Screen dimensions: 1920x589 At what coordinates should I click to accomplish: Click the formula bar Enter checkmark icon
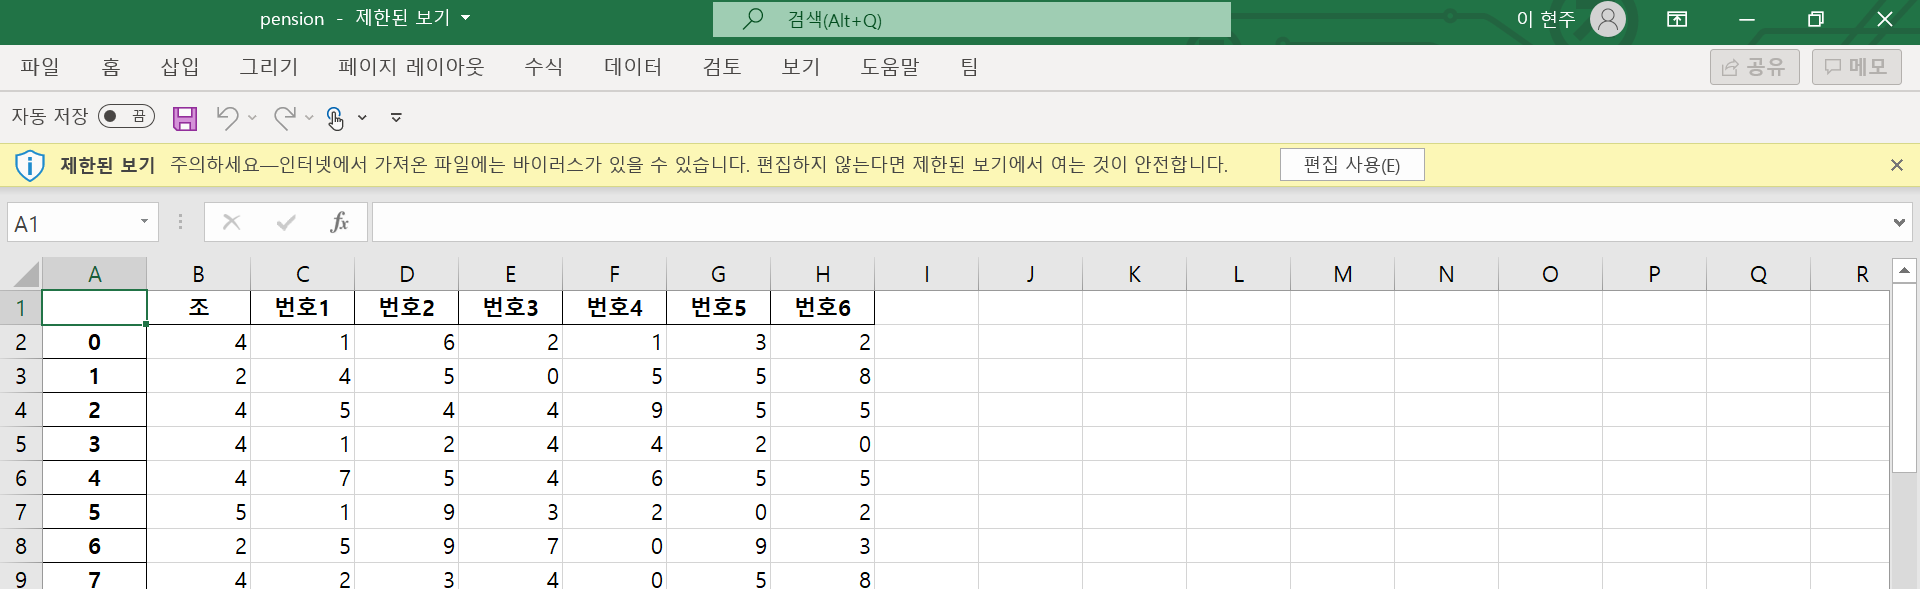point(286,222)
